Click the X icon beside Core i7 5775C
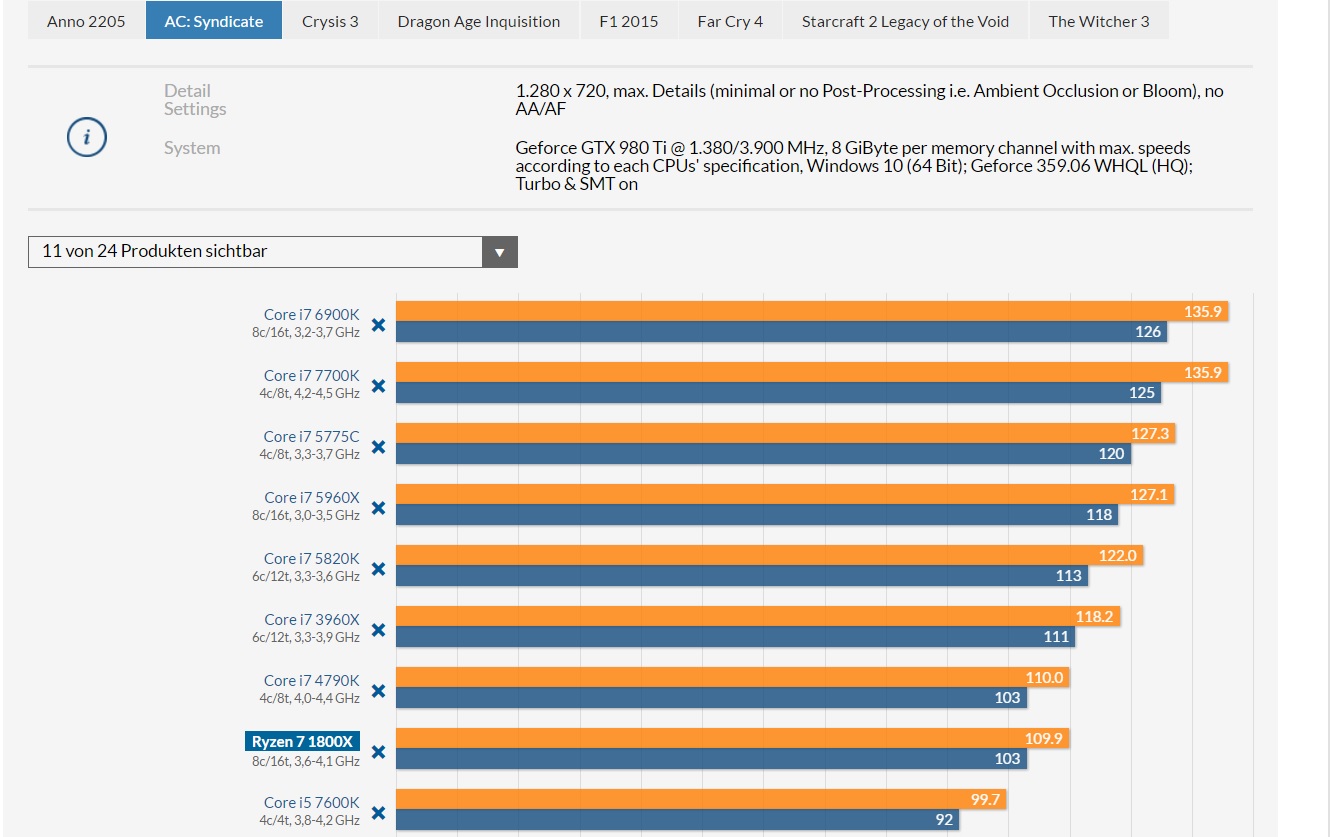1330x837 pixels. [x=378, y=446]
